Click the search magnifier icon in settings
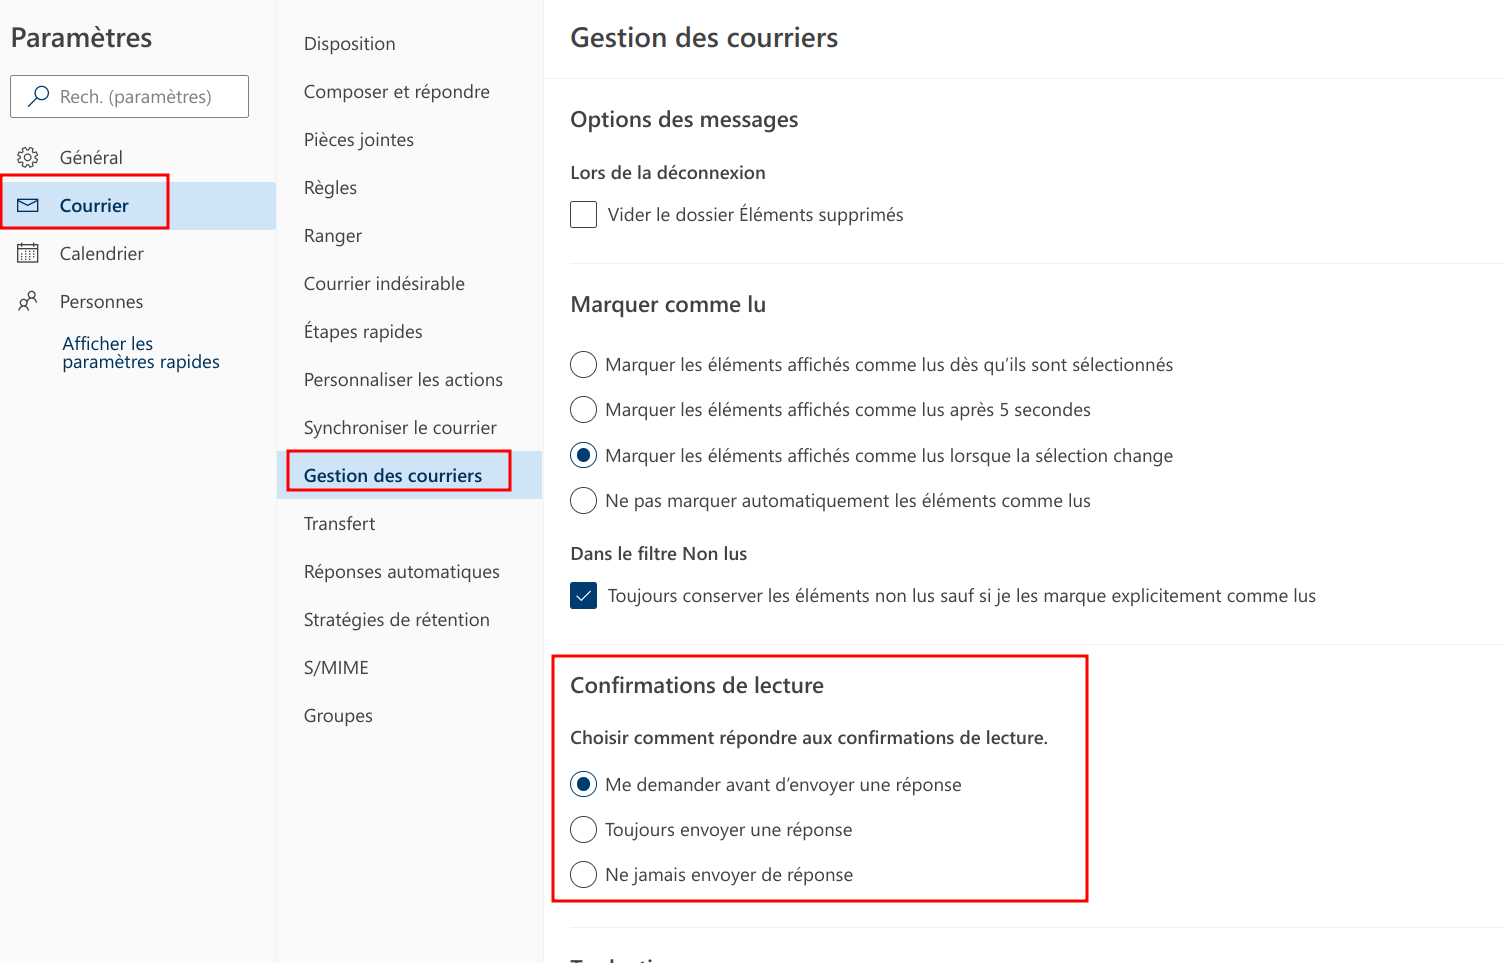 click(x=39, y=96)
